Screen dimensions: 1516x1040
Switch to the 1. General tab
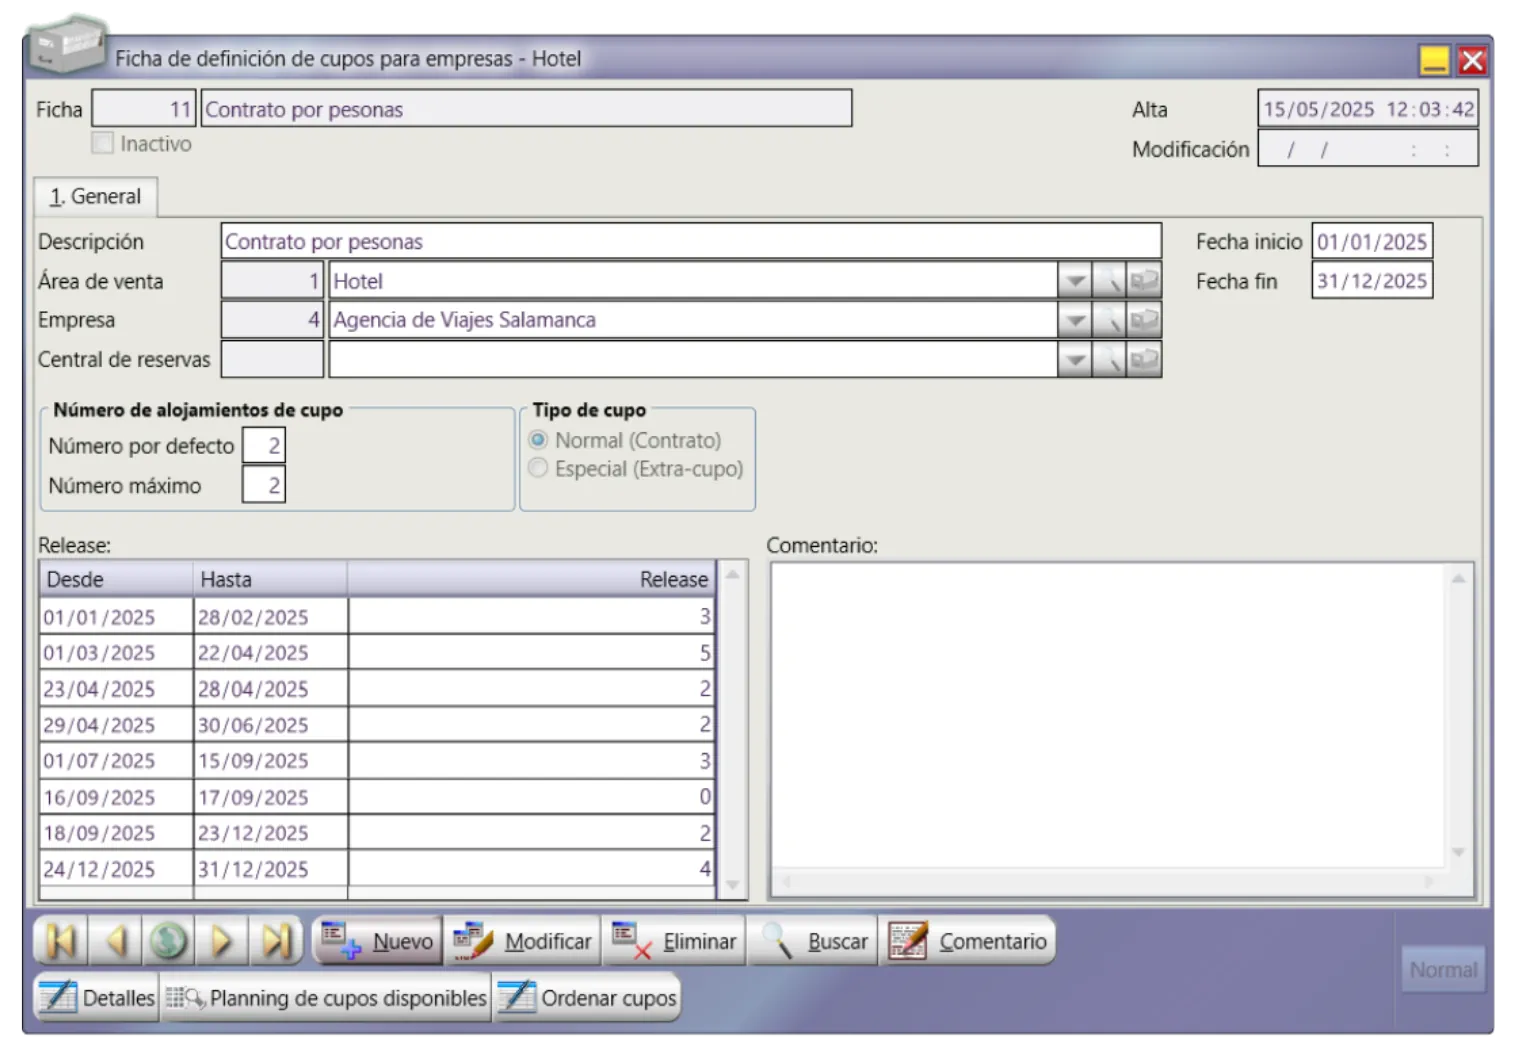point(96,196)
